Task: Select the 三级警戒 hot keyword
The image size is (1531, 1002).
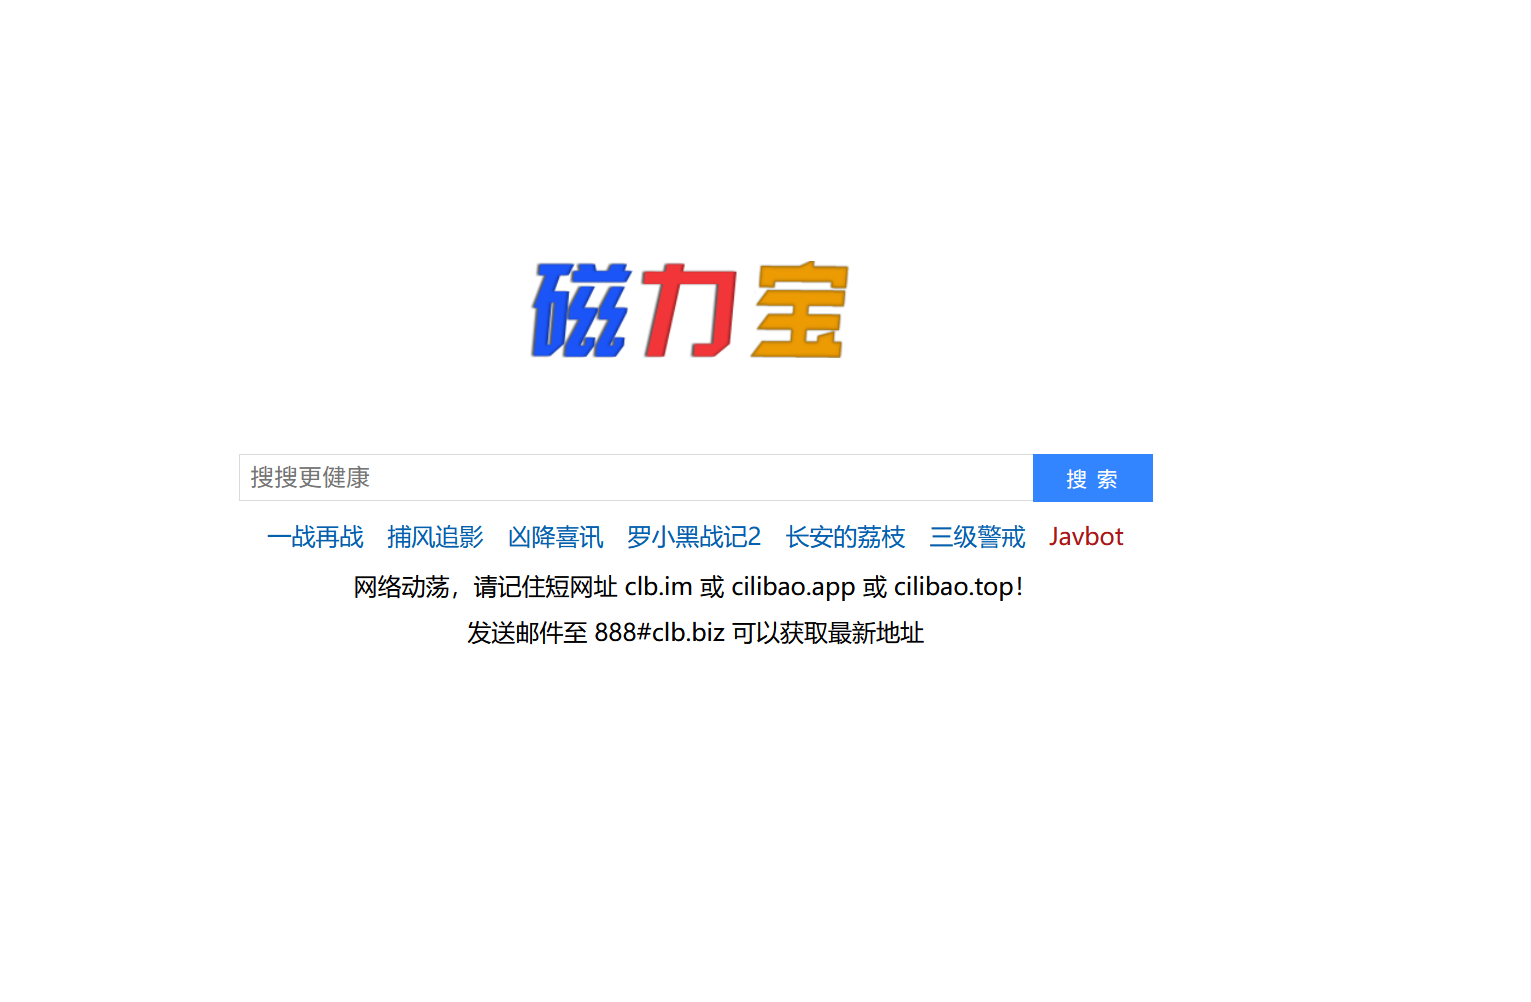Action: pyautogui.click(x=977, y=537)
